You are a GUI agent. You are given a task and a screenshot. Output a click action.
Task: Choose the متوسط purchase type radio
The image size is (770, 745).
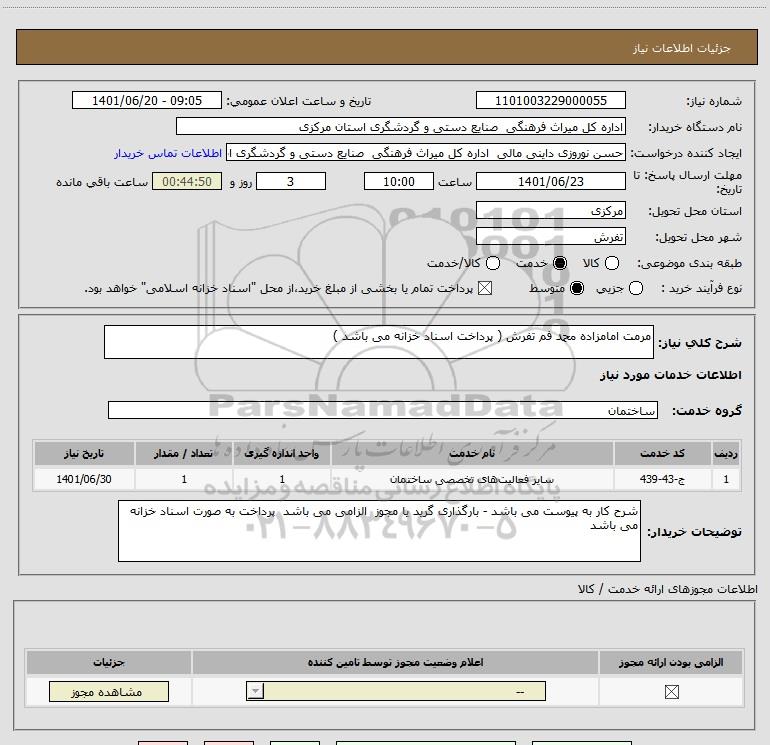(x=577, y=288)
